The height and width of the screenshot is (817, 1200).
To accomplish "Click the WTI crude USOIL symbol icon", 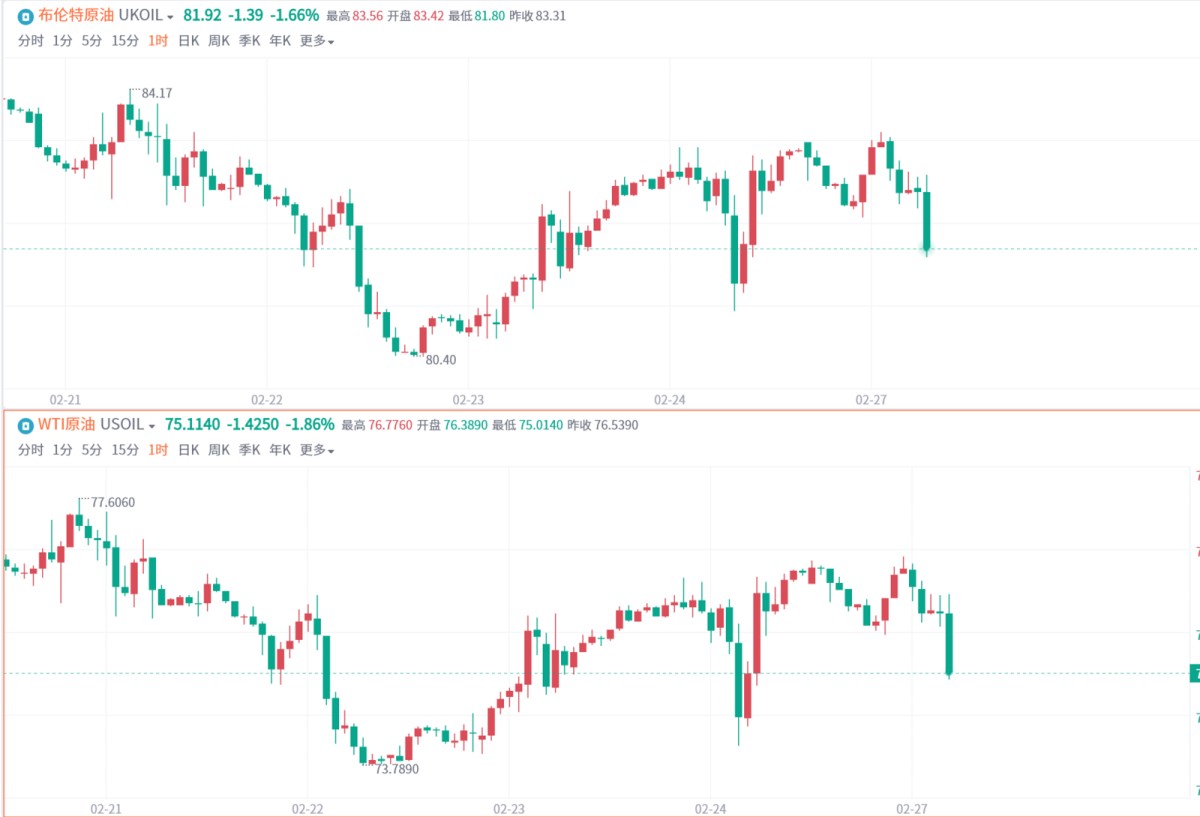I will click(26, 425).
